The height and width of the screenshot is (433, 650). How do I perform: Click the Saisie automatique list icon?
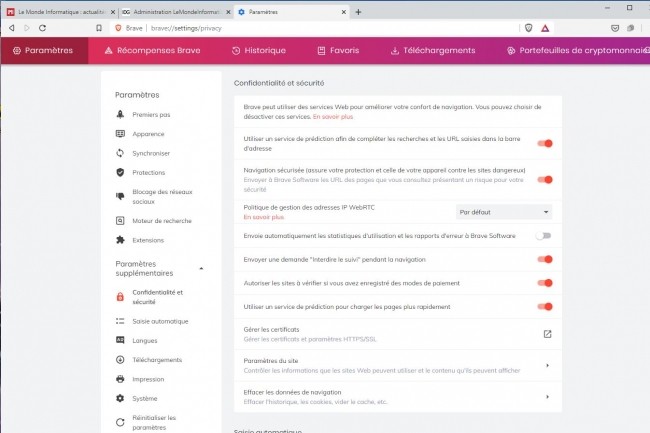coord(120,321)
